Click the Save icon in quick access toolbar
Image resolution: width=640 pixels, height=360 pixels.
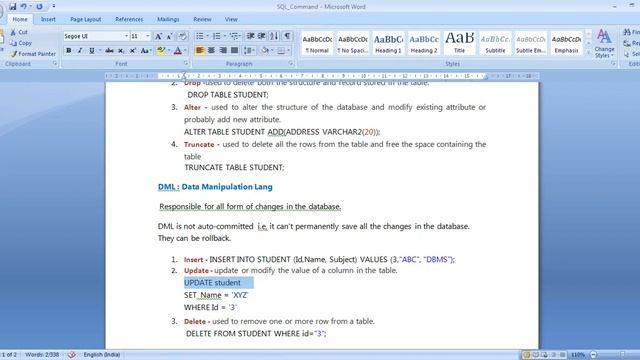pyautogui.click(x=13, y=7)
